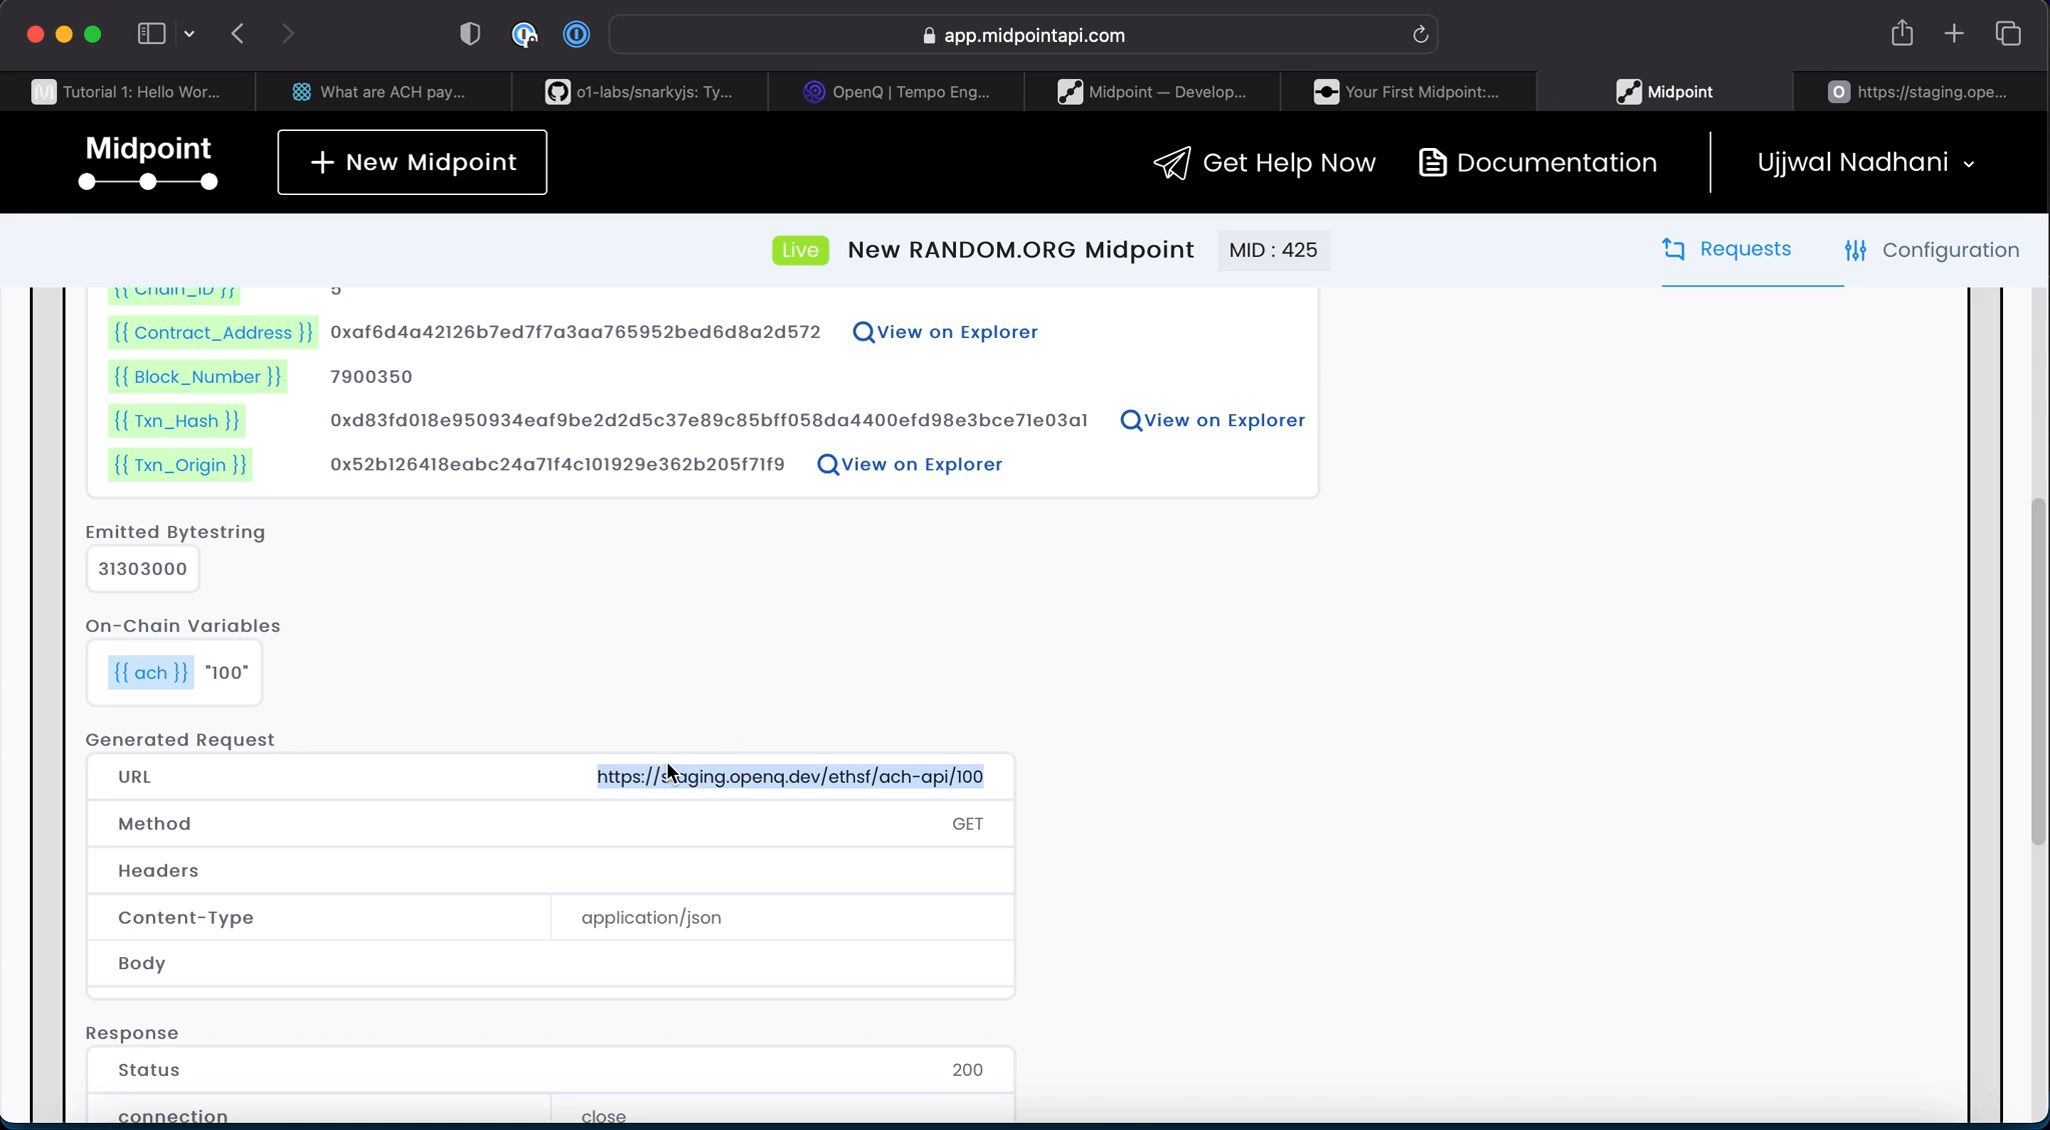Create a New Midpoint
The width and height of the screenshot is (2050, 1130).
[x=412, y=162]
